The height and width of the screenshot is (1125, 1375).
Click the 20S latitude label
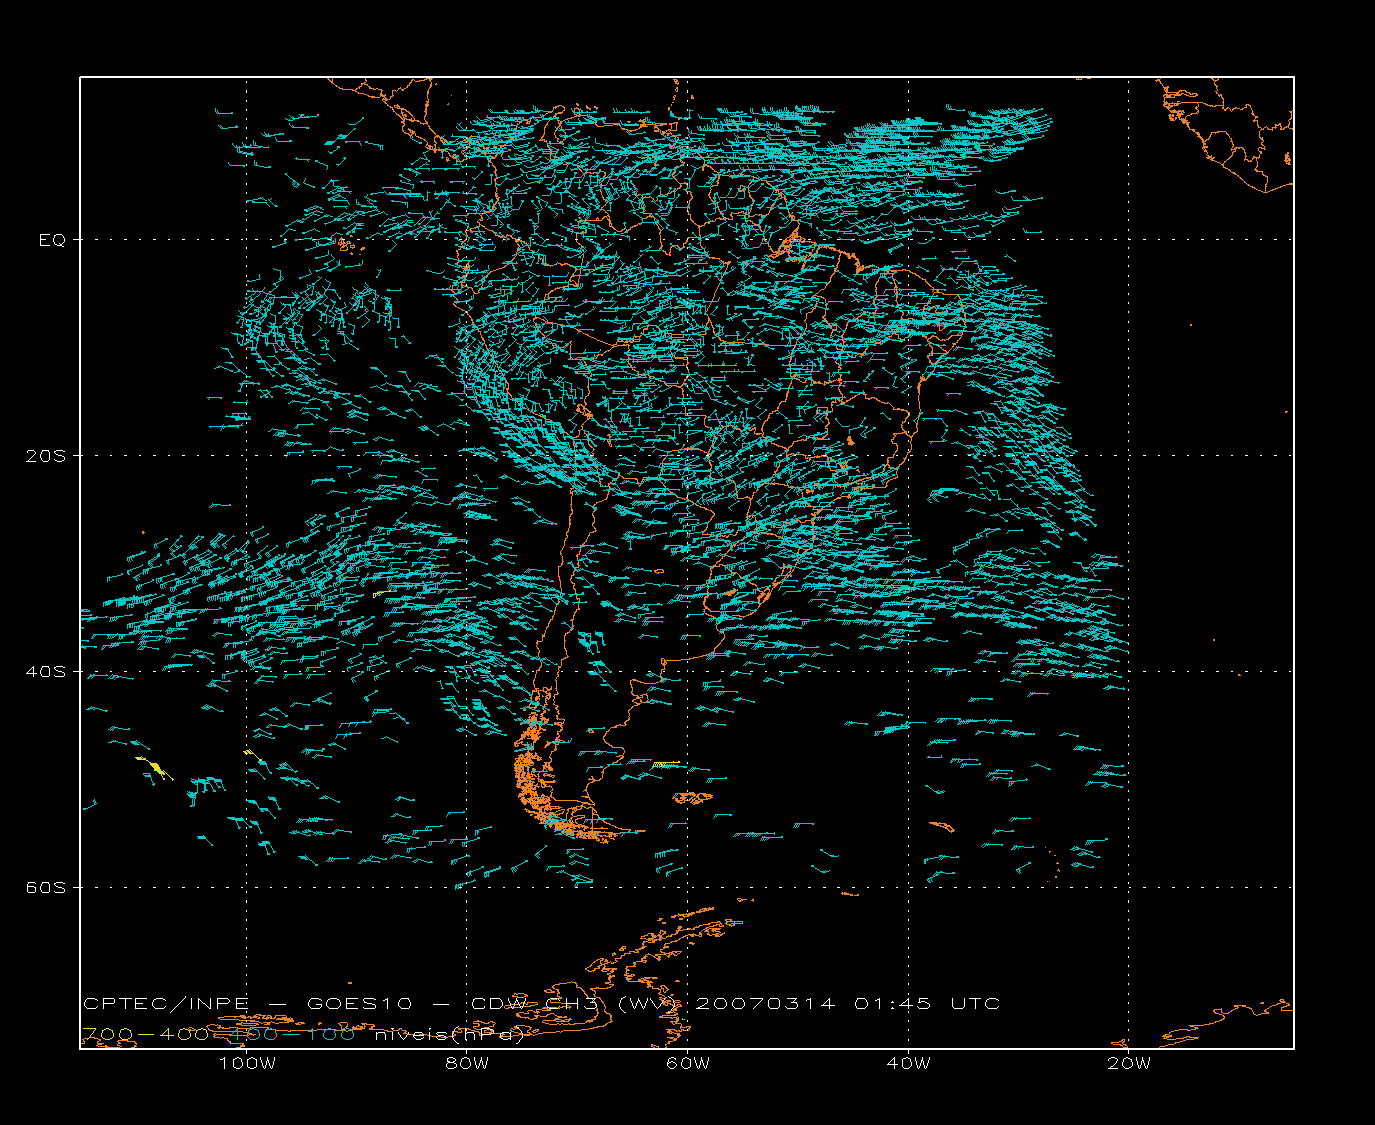point(45,456)
